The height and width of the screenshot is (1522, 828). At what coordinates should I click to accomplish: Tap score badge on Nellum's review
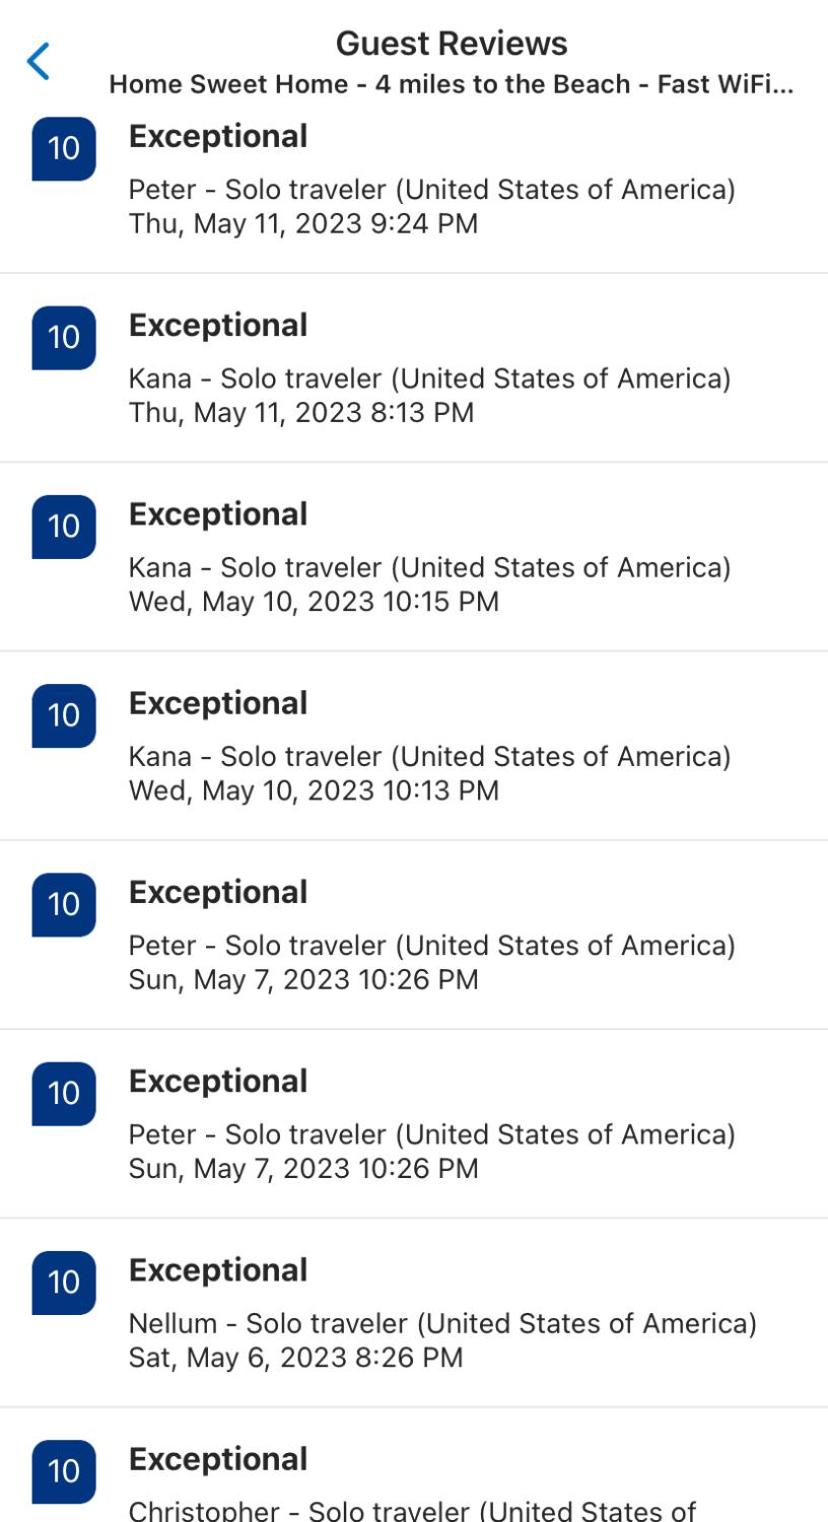coord(64,1283)
